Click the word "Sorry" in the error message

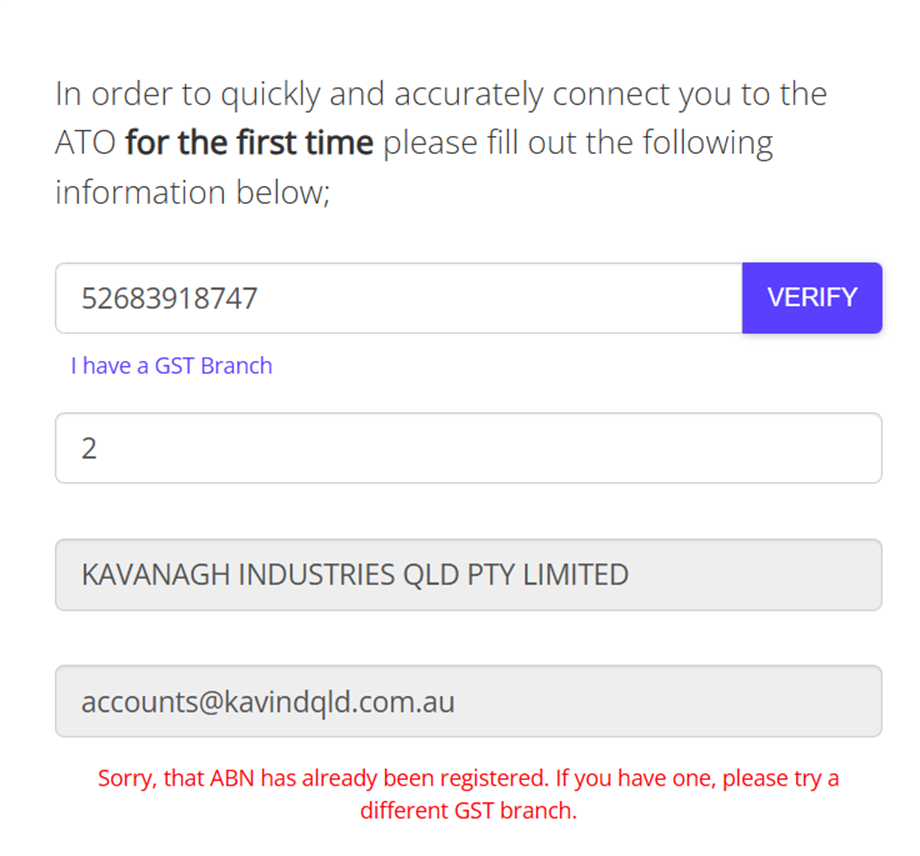click(x=126, y=778)
